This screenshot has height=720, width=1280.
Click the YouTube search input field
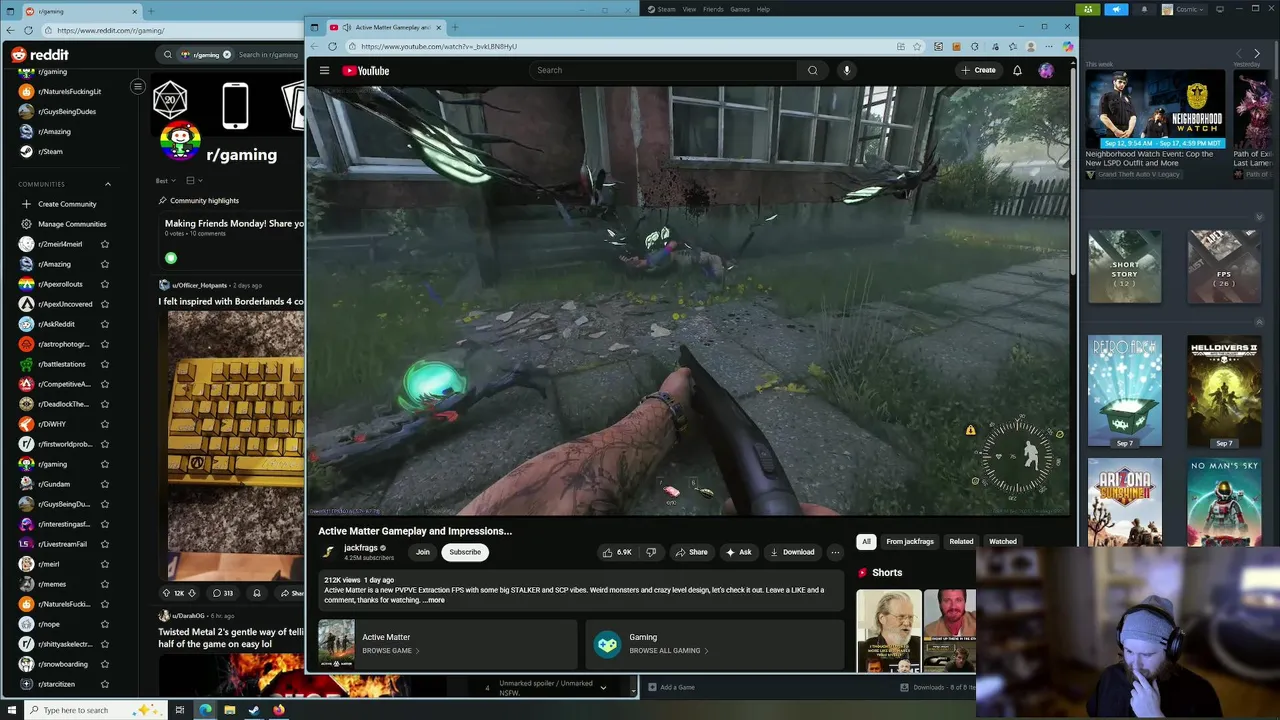tap(664, 70)
